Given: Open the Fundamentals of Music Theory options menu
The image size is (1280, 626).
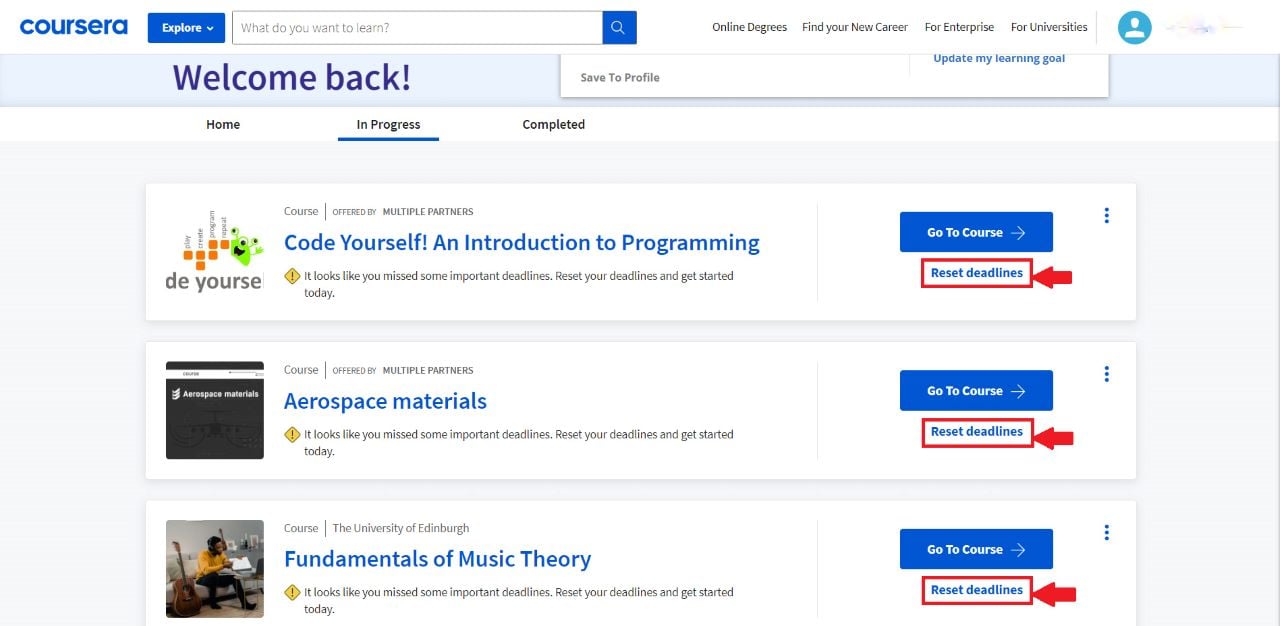Looking at the screenshot, I should pos(1106,532).
